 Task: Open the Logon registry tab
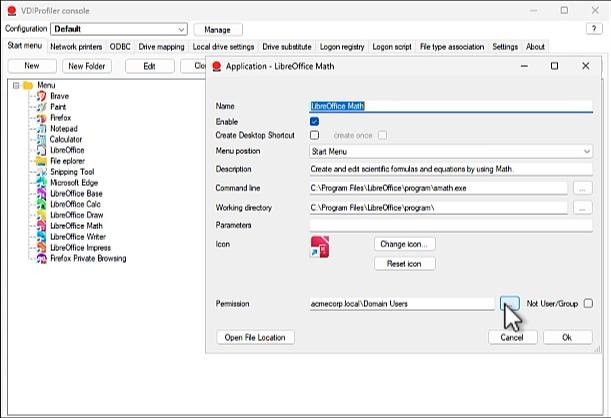point(342,47)
